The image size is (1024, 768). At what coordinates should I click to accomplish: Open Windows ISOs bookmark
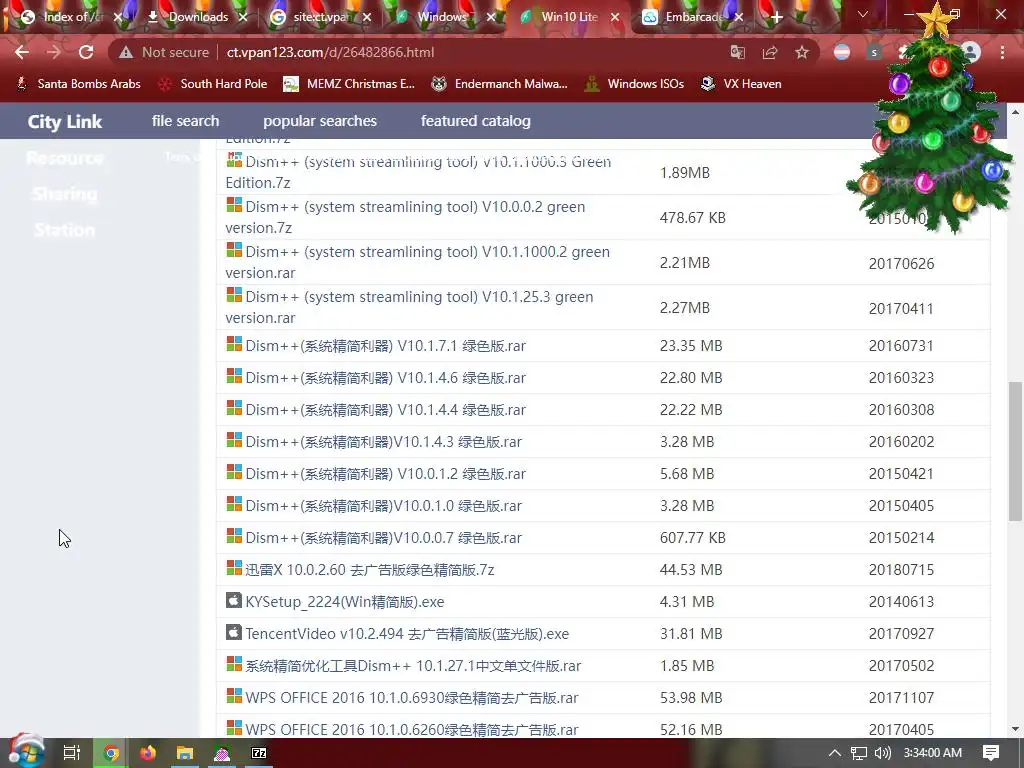[634, 84]
